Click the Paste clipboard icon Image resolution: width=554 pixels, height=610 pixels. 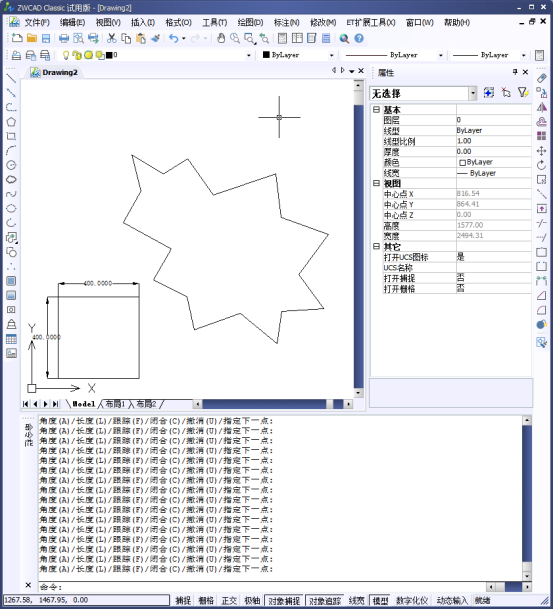click(140, 38)
